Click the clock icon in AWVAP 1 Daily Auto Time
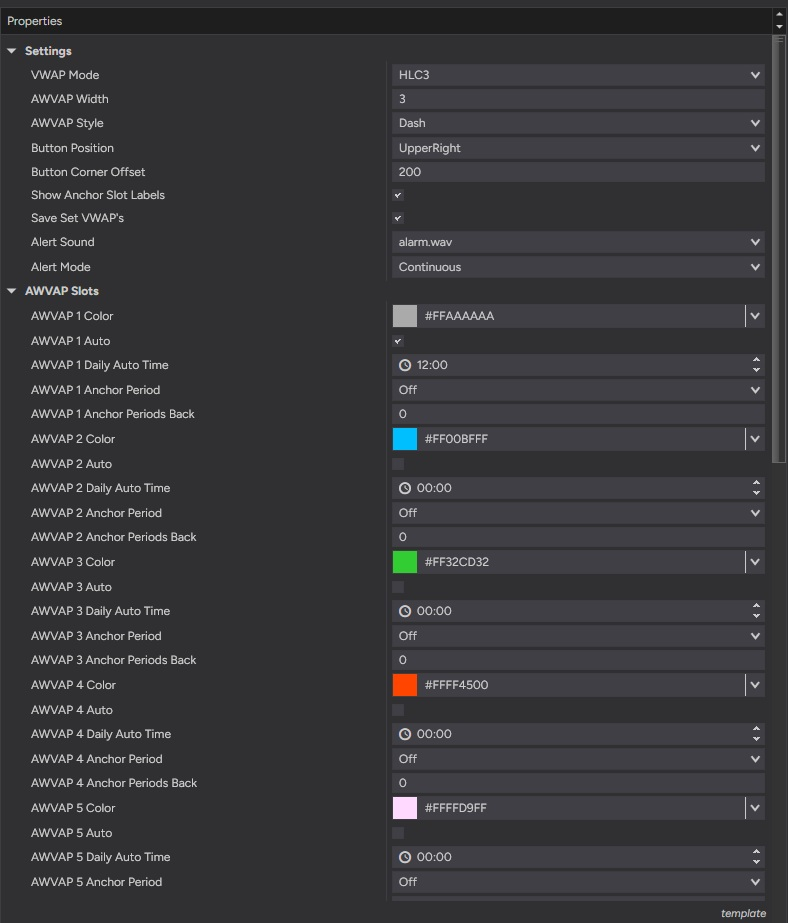Screen dimensions: 788x923 (405, 365)
